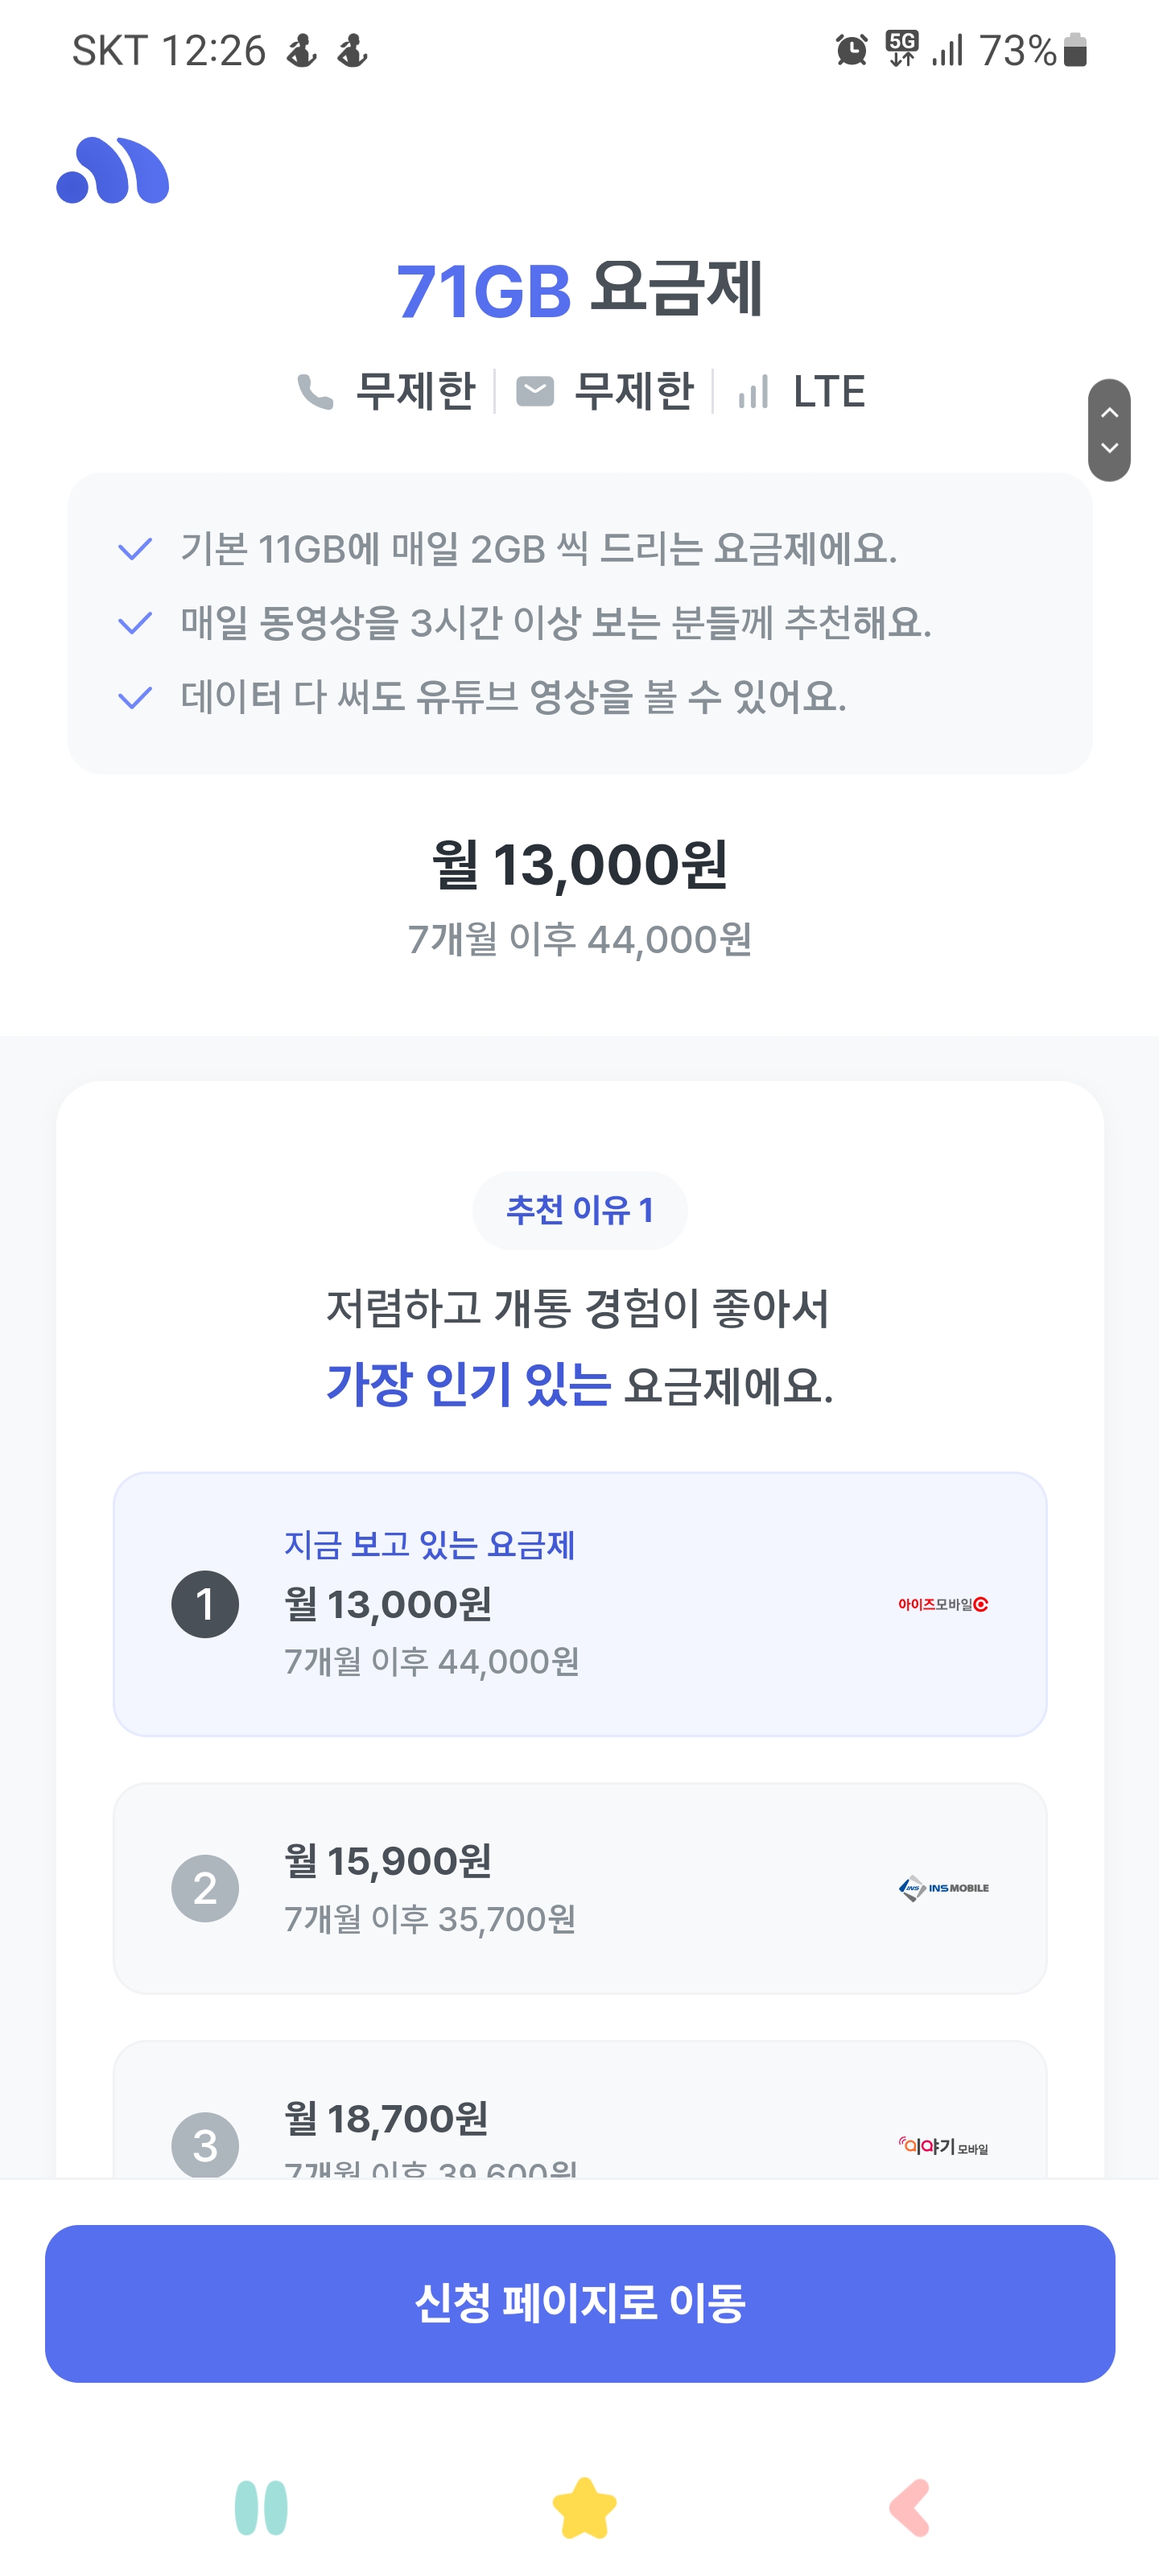Tap the 이야기모바일 carrier logo
This screenshot has height=2576, width=1159.
[x=943, y=2145]
